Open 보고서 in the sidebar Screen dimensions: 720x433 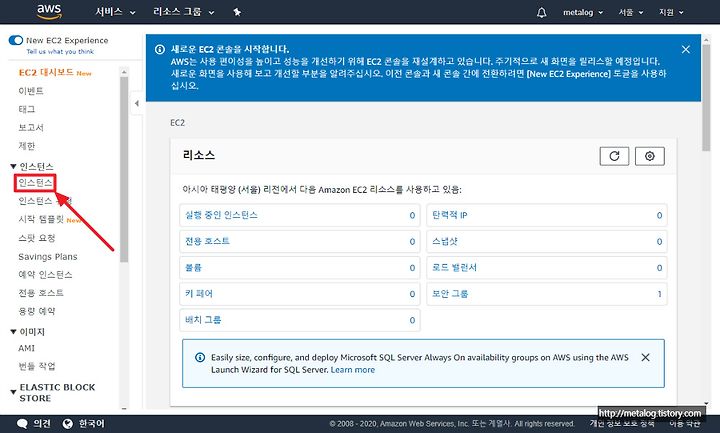pyautogui.click(x=31, y=128)
